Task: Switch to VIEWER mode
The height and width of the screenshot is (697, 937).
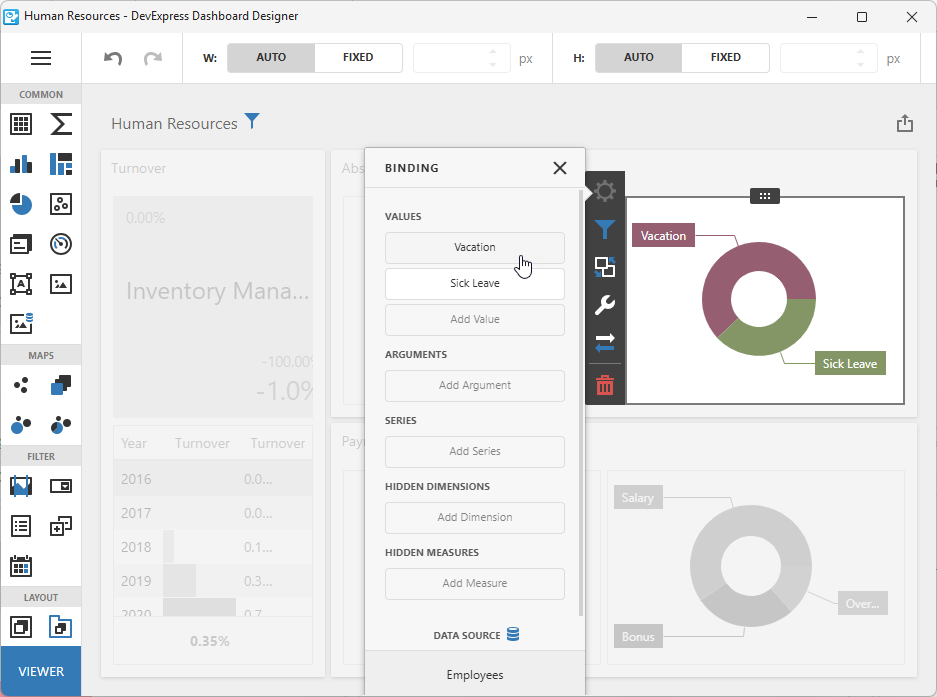Action: coord(40,671)
